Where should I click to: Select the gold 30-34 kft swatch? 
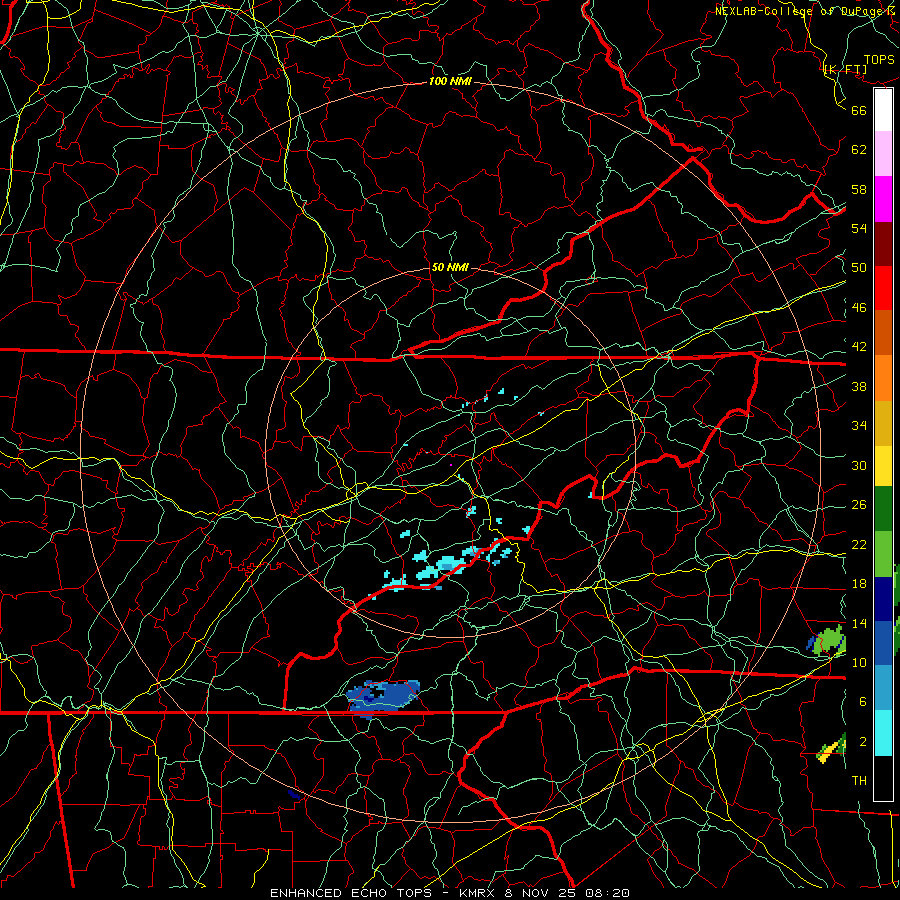[x=883, y=423]
